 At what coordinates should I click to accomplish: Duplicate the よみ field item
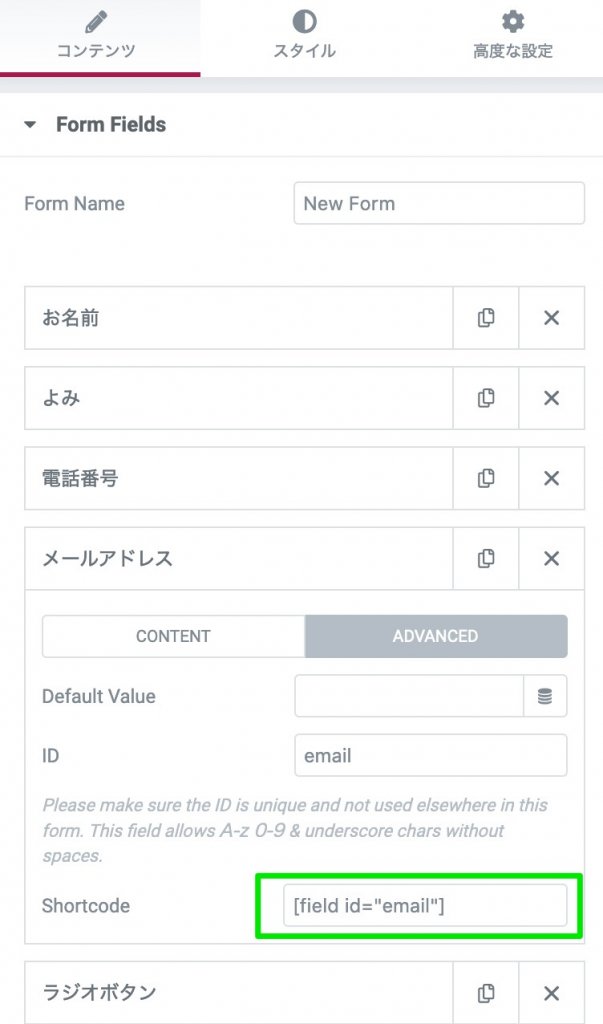coord(486,398)
